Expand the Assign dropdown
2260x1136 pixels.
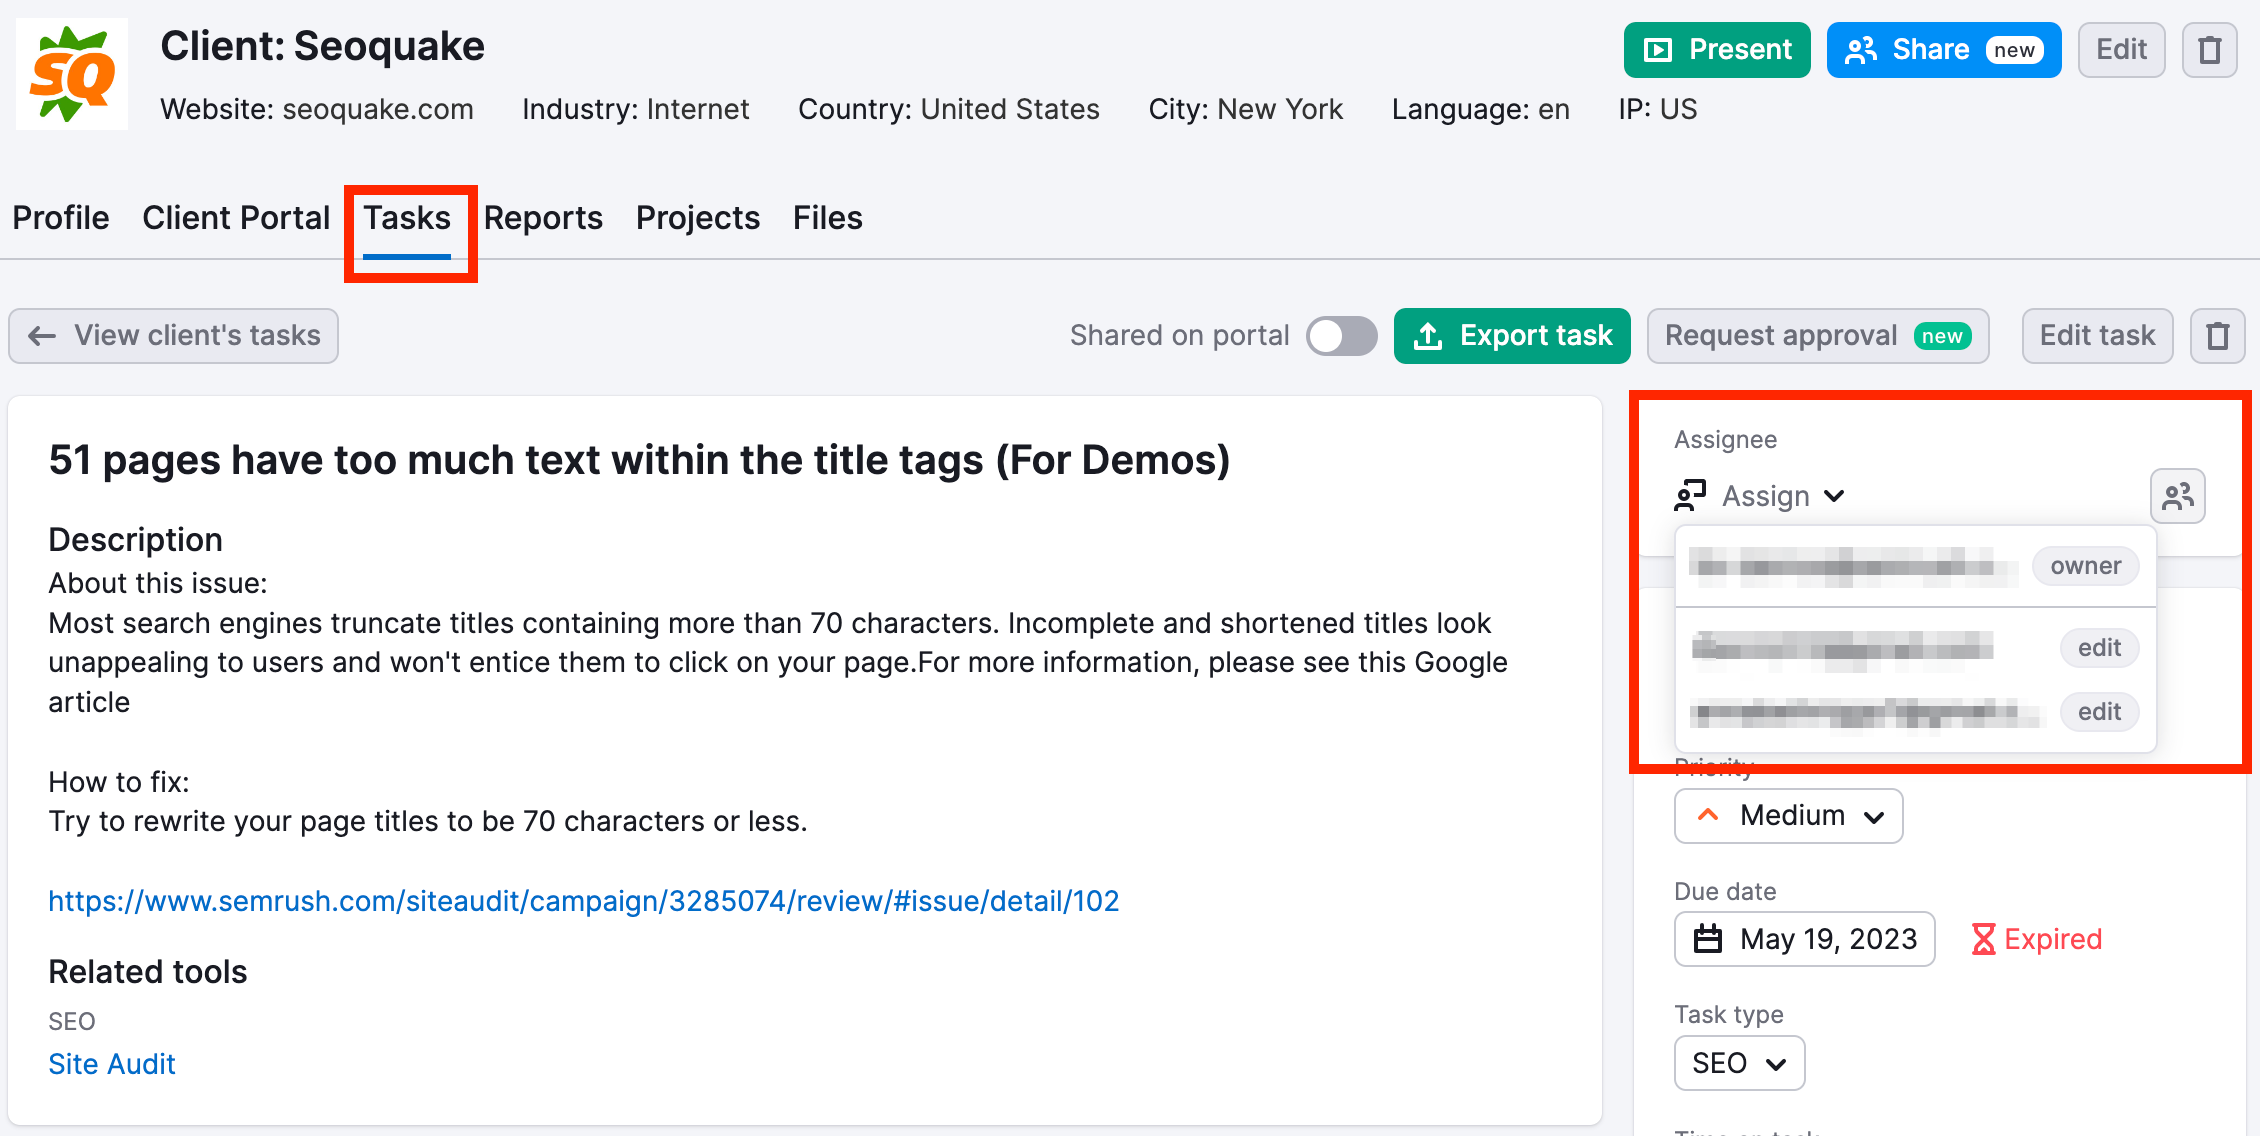1760,496
